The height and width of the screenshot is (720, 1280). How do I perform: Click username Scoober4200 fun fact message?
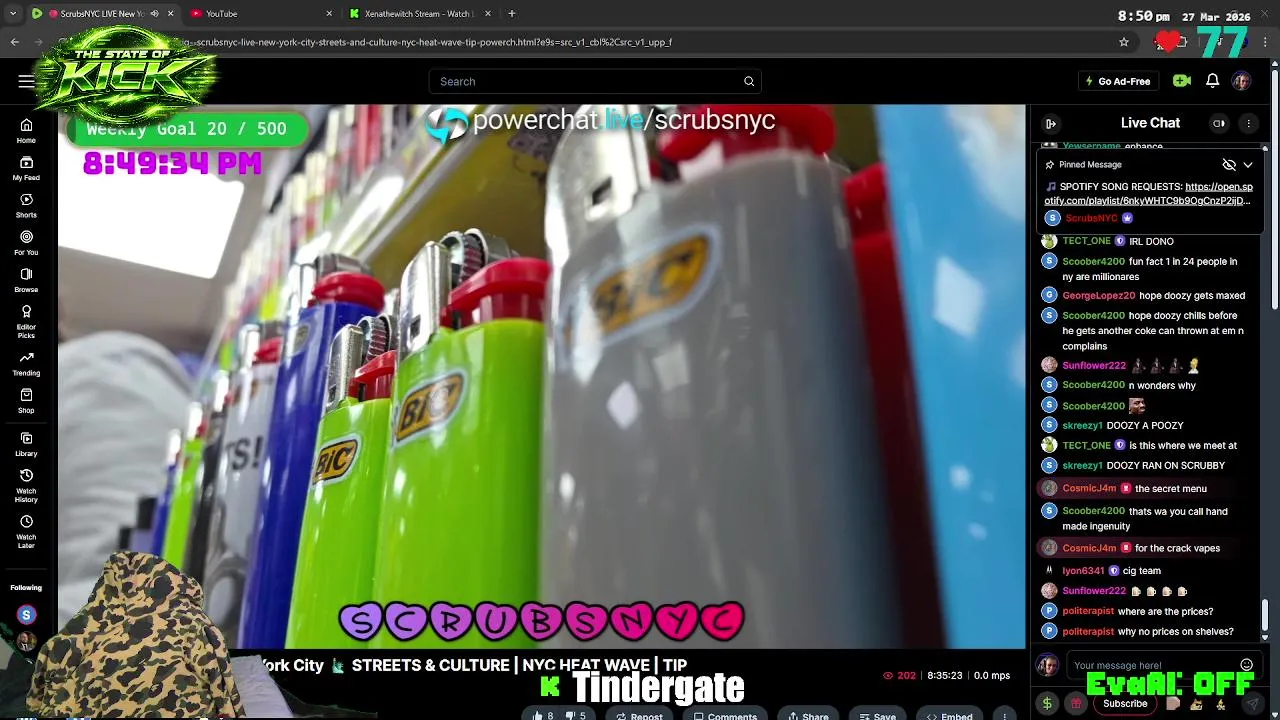click(x=1094, y=261)
